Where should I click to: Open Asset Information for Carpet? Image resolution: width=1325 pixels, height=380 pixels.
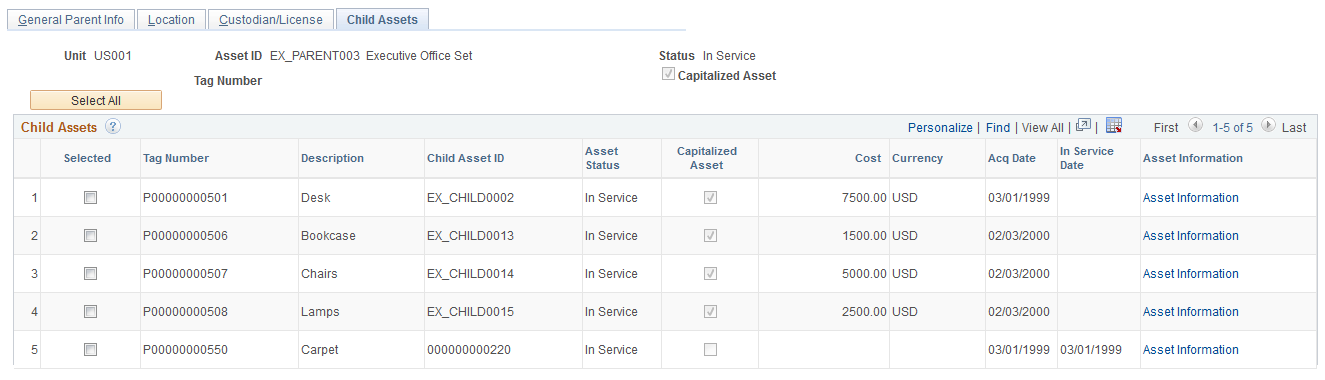(1190, 350)
